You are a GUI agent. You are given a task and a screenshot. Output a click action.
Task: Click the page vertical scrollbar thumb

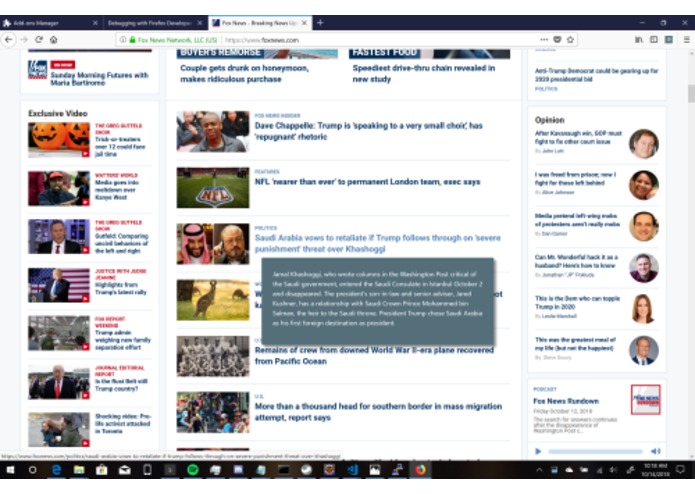coord(691,93)
